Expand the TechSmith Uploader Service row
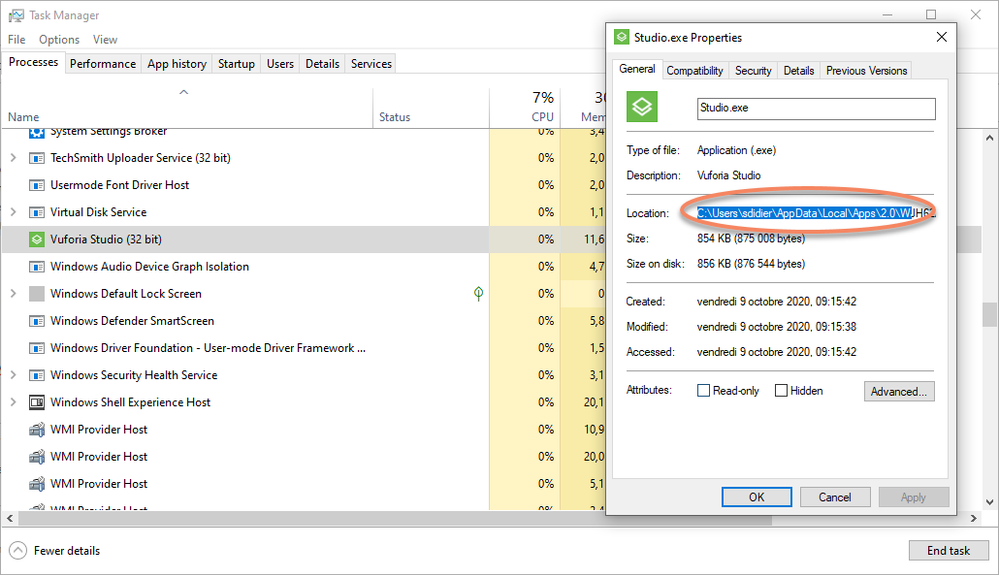This screenshot has width=999, height=575. [13, 158]
